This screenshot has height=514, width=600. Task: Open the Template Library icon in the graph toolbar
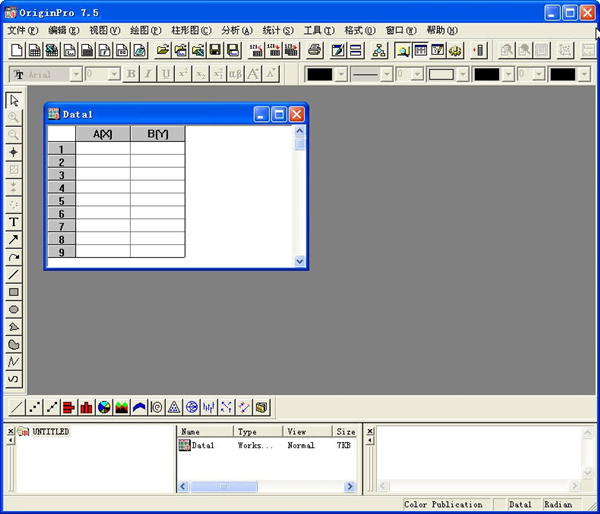pyautogui.click(x=261, y=407)
